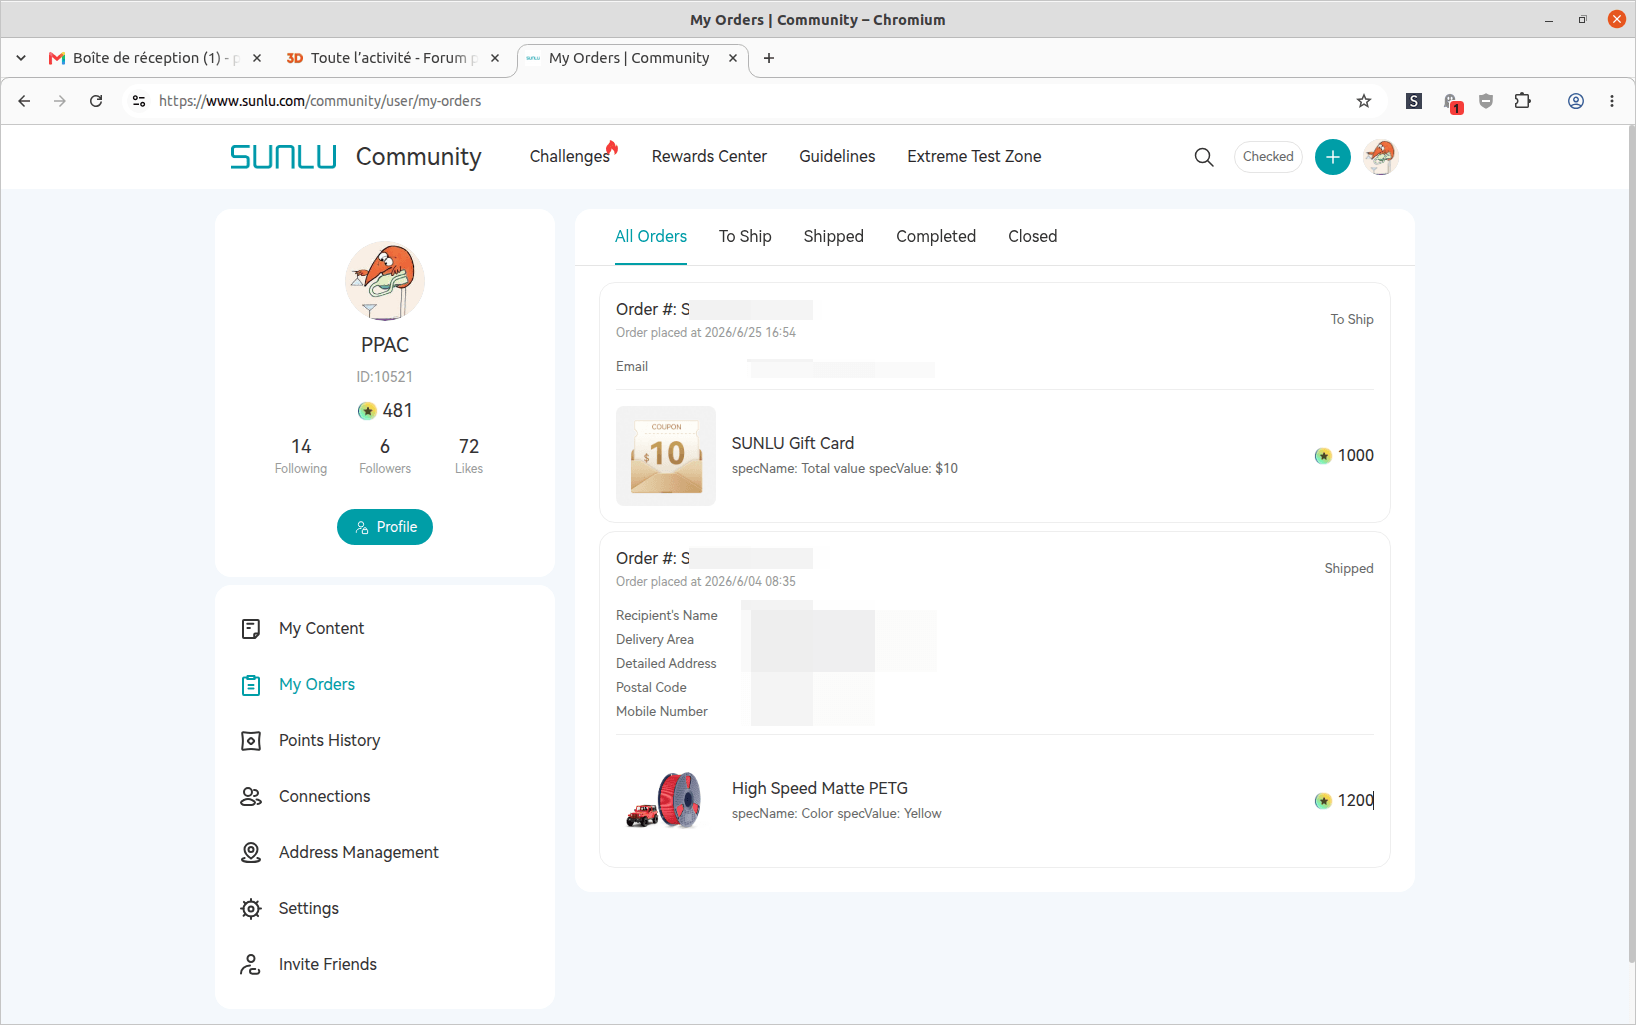Switch to the Completed orders tab

tap(936, 237)
